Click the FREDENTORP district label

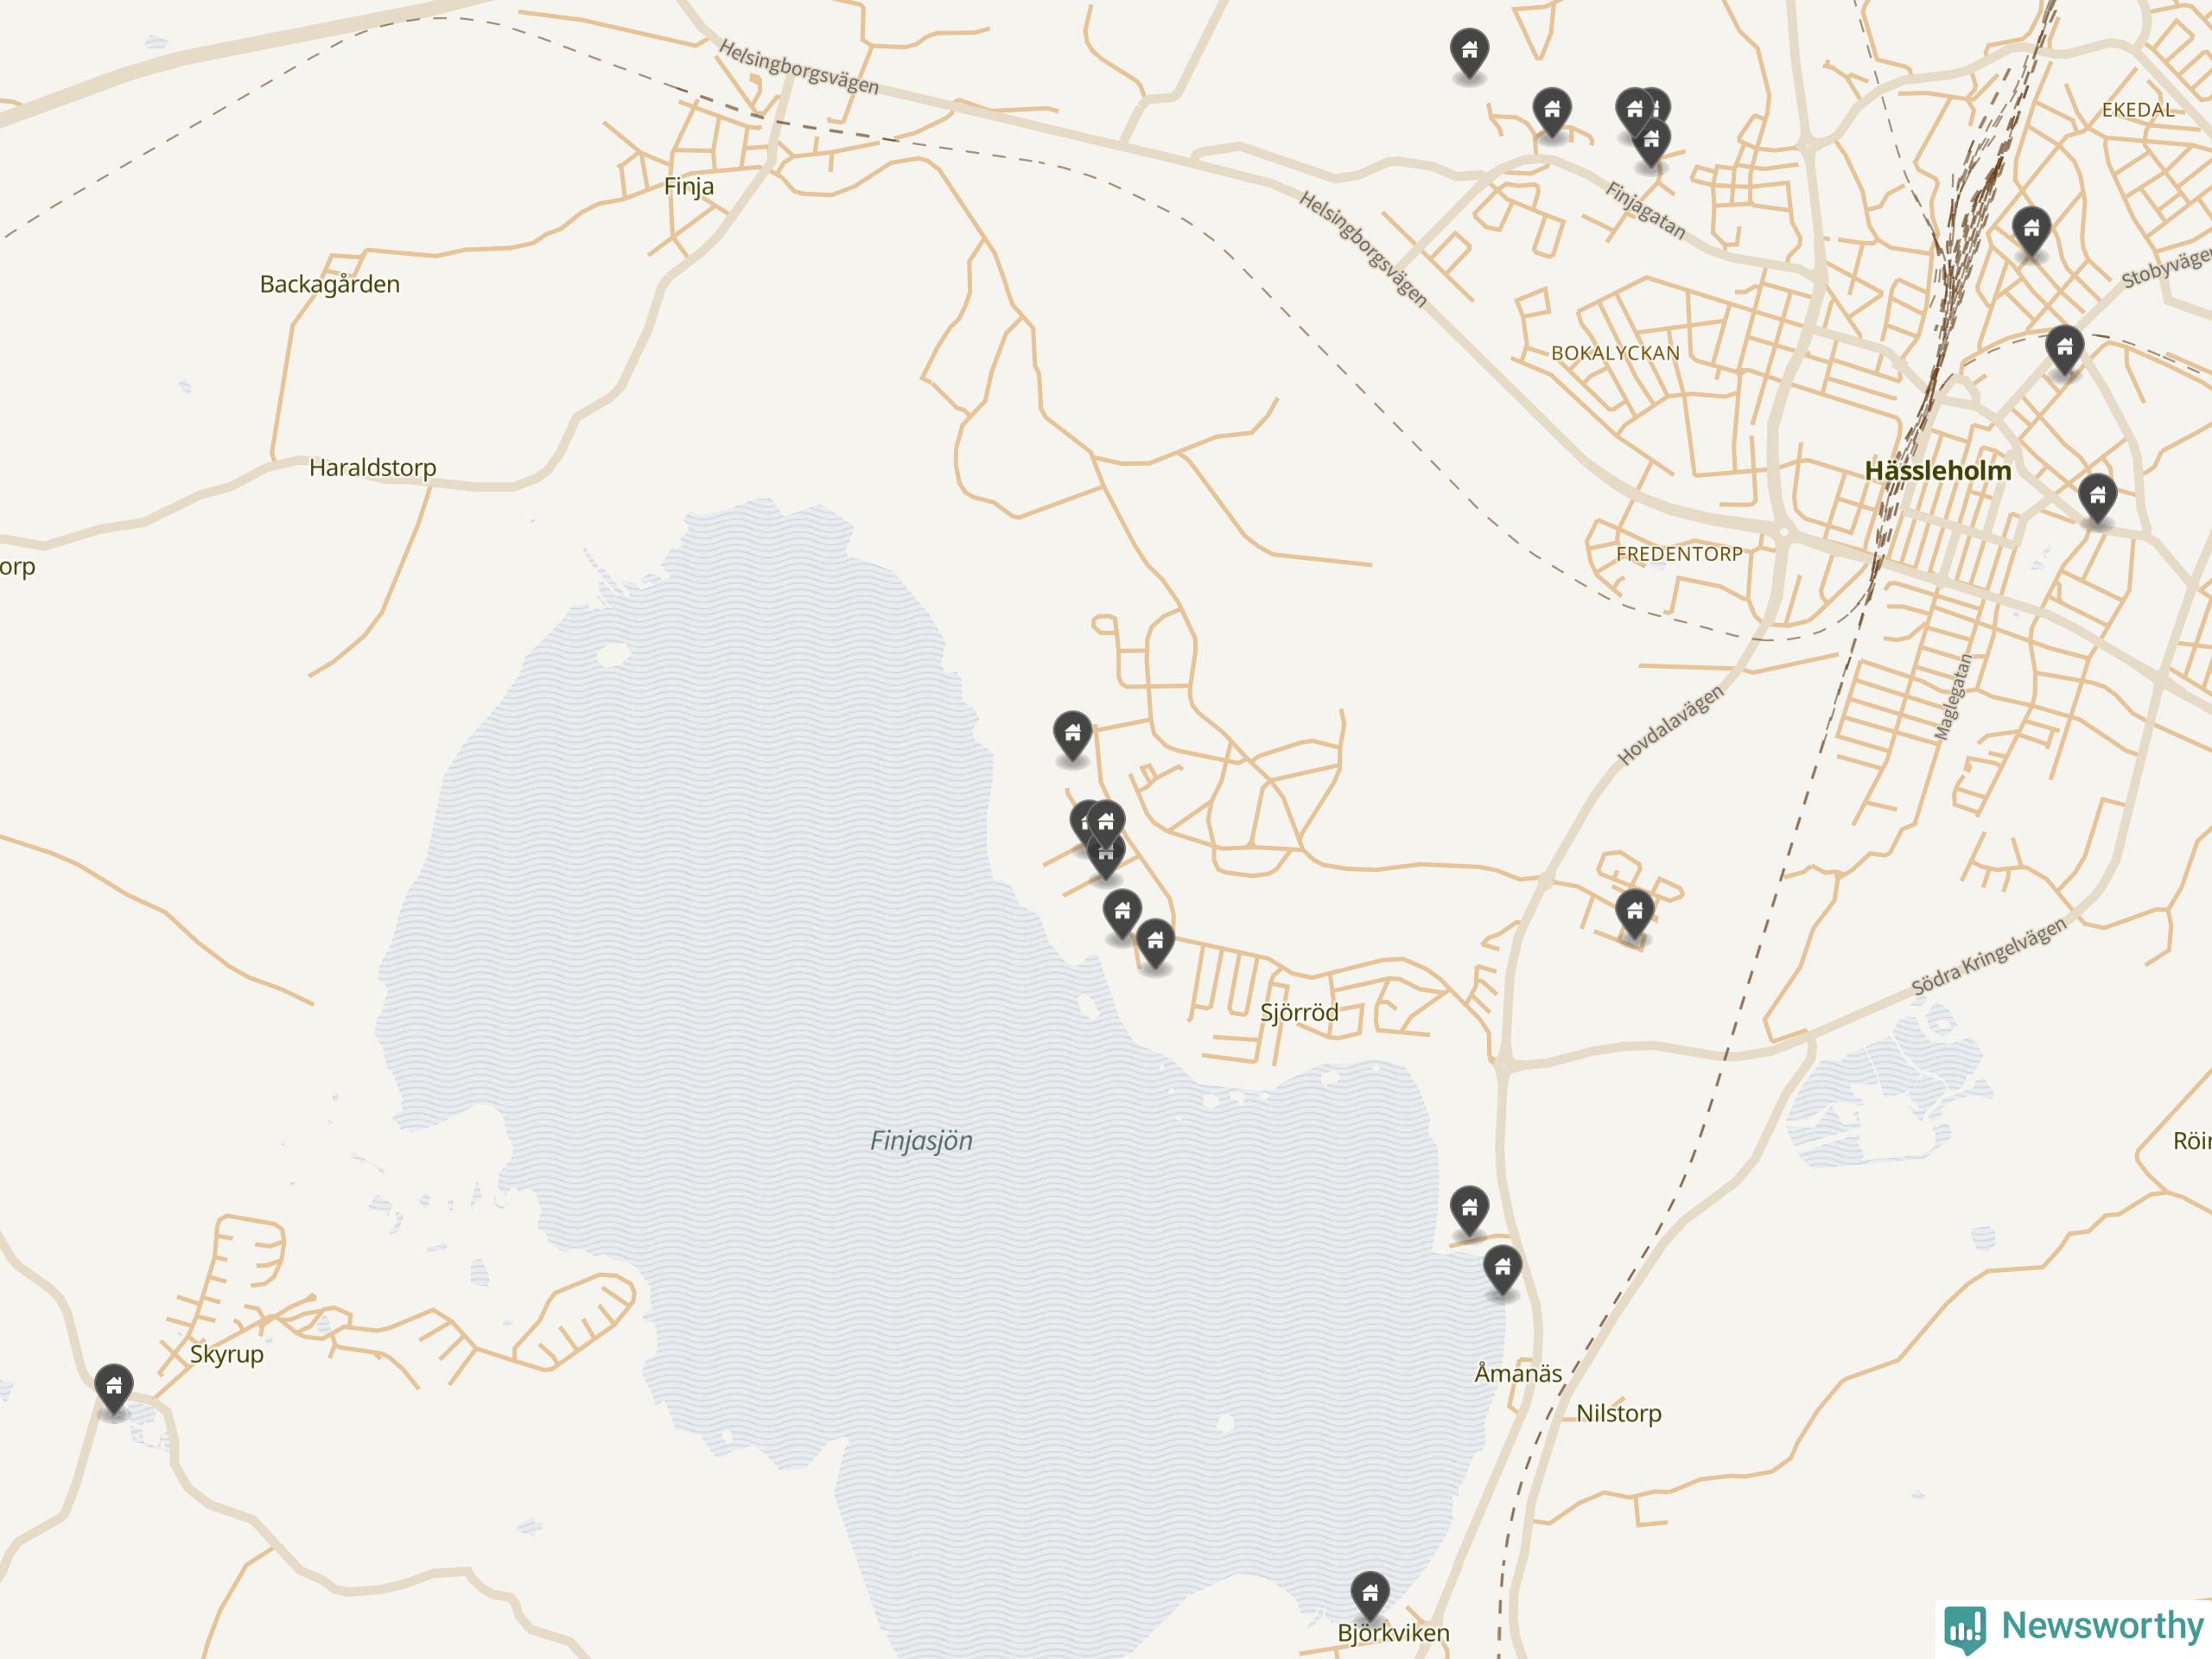1679,553
